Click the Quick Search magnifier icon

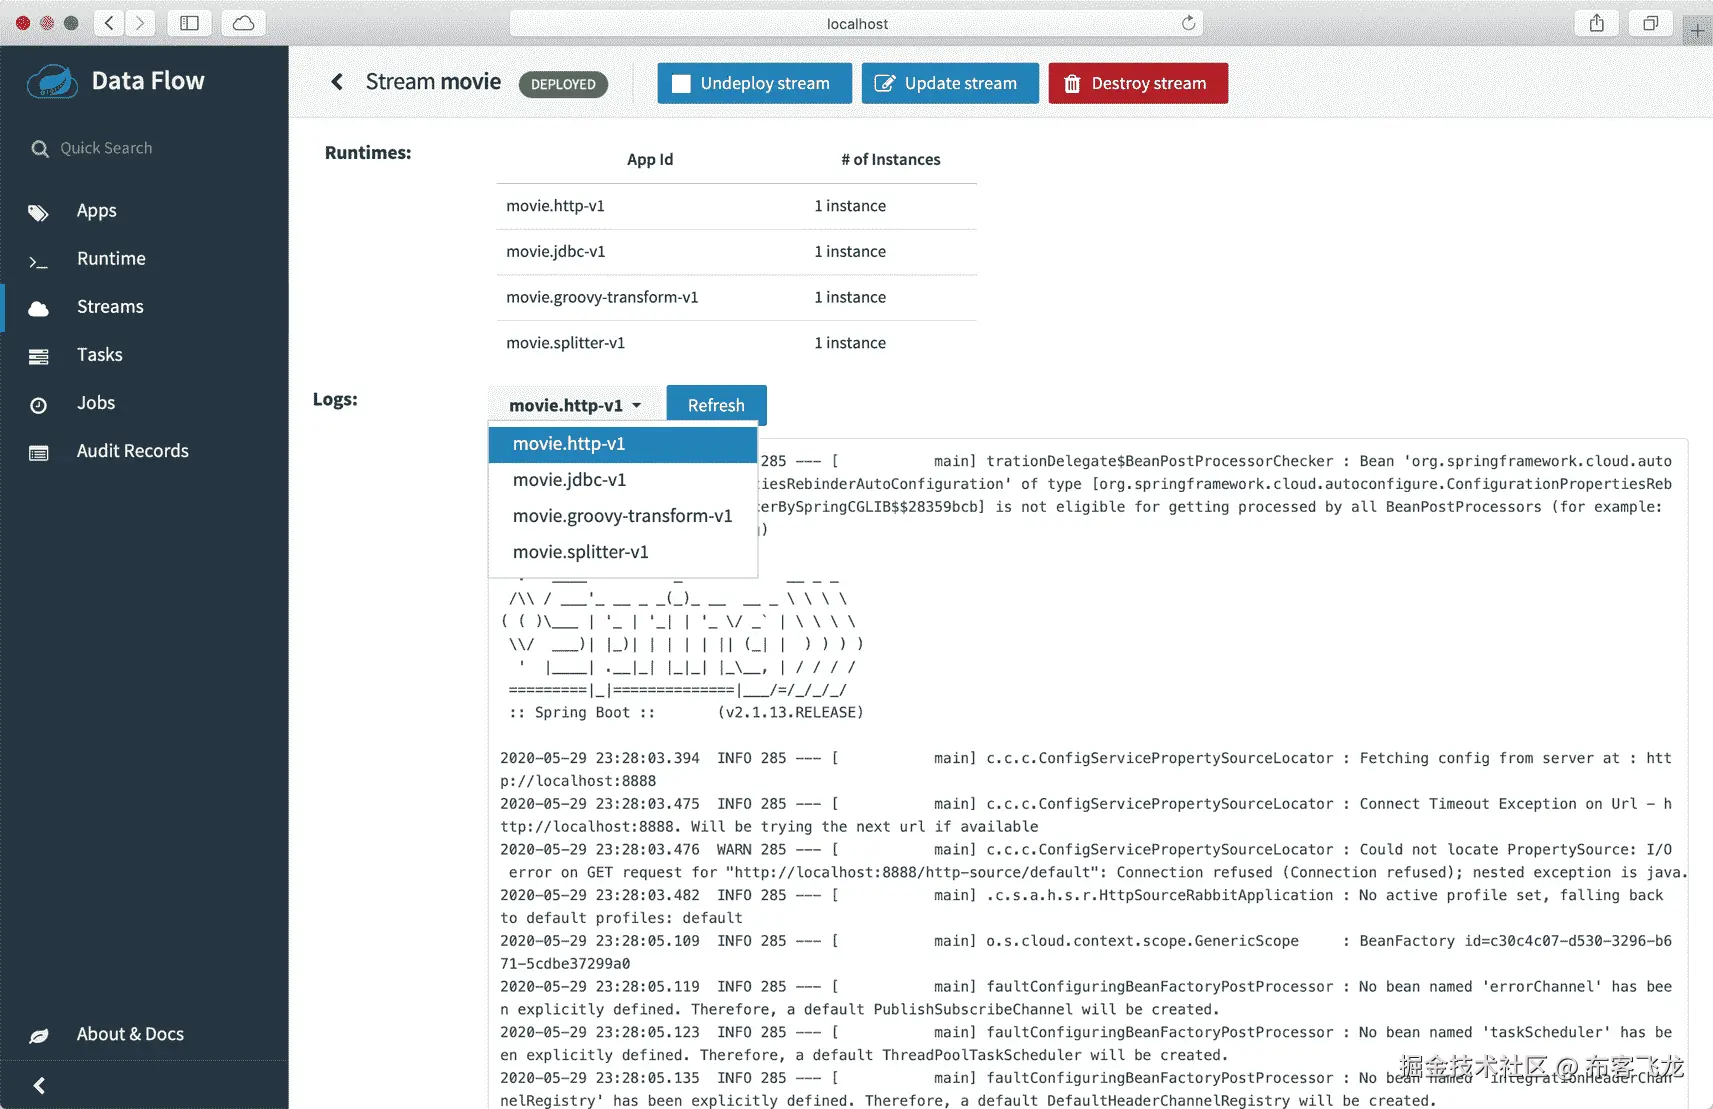coord(40,148)
